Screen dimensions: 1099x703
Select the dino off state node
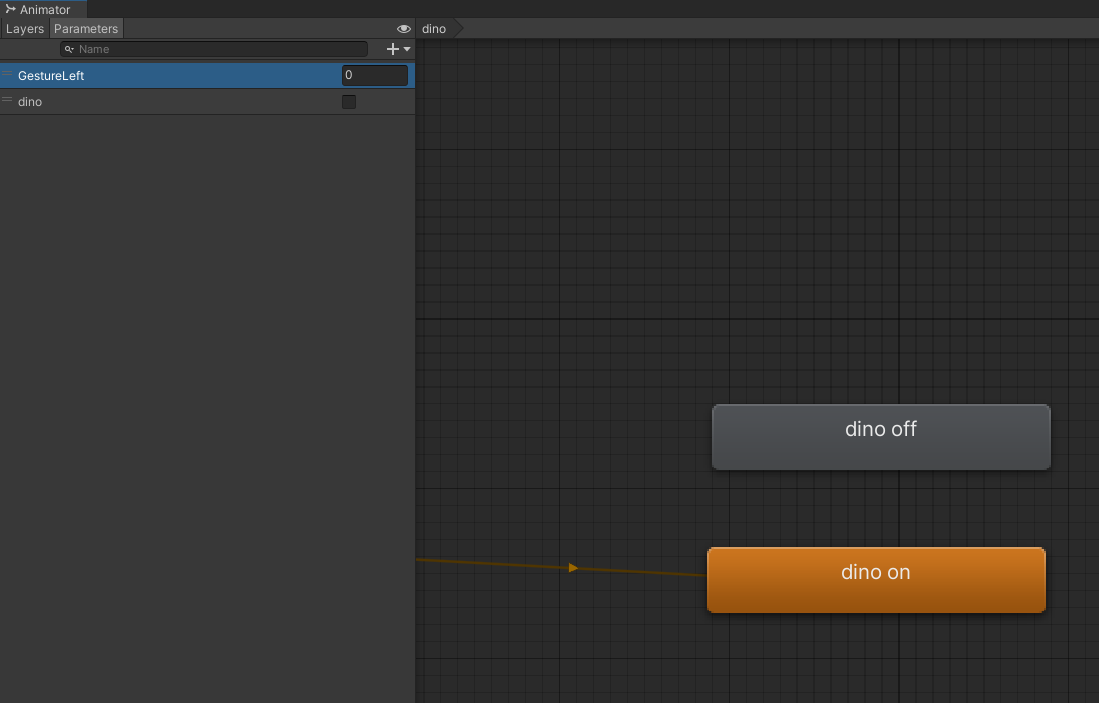click(881, 437)
